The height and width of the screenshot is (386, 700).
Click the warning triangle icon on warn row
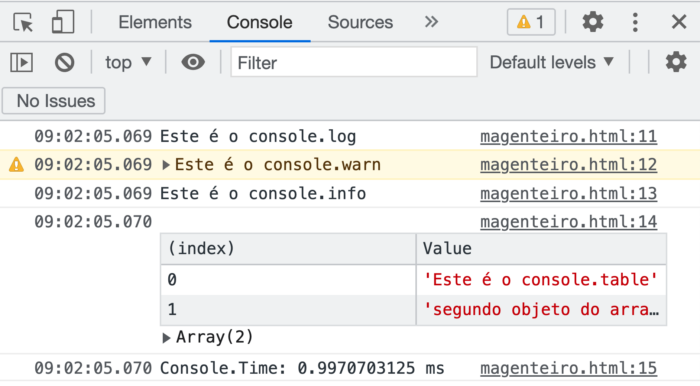tap(16, 165)
